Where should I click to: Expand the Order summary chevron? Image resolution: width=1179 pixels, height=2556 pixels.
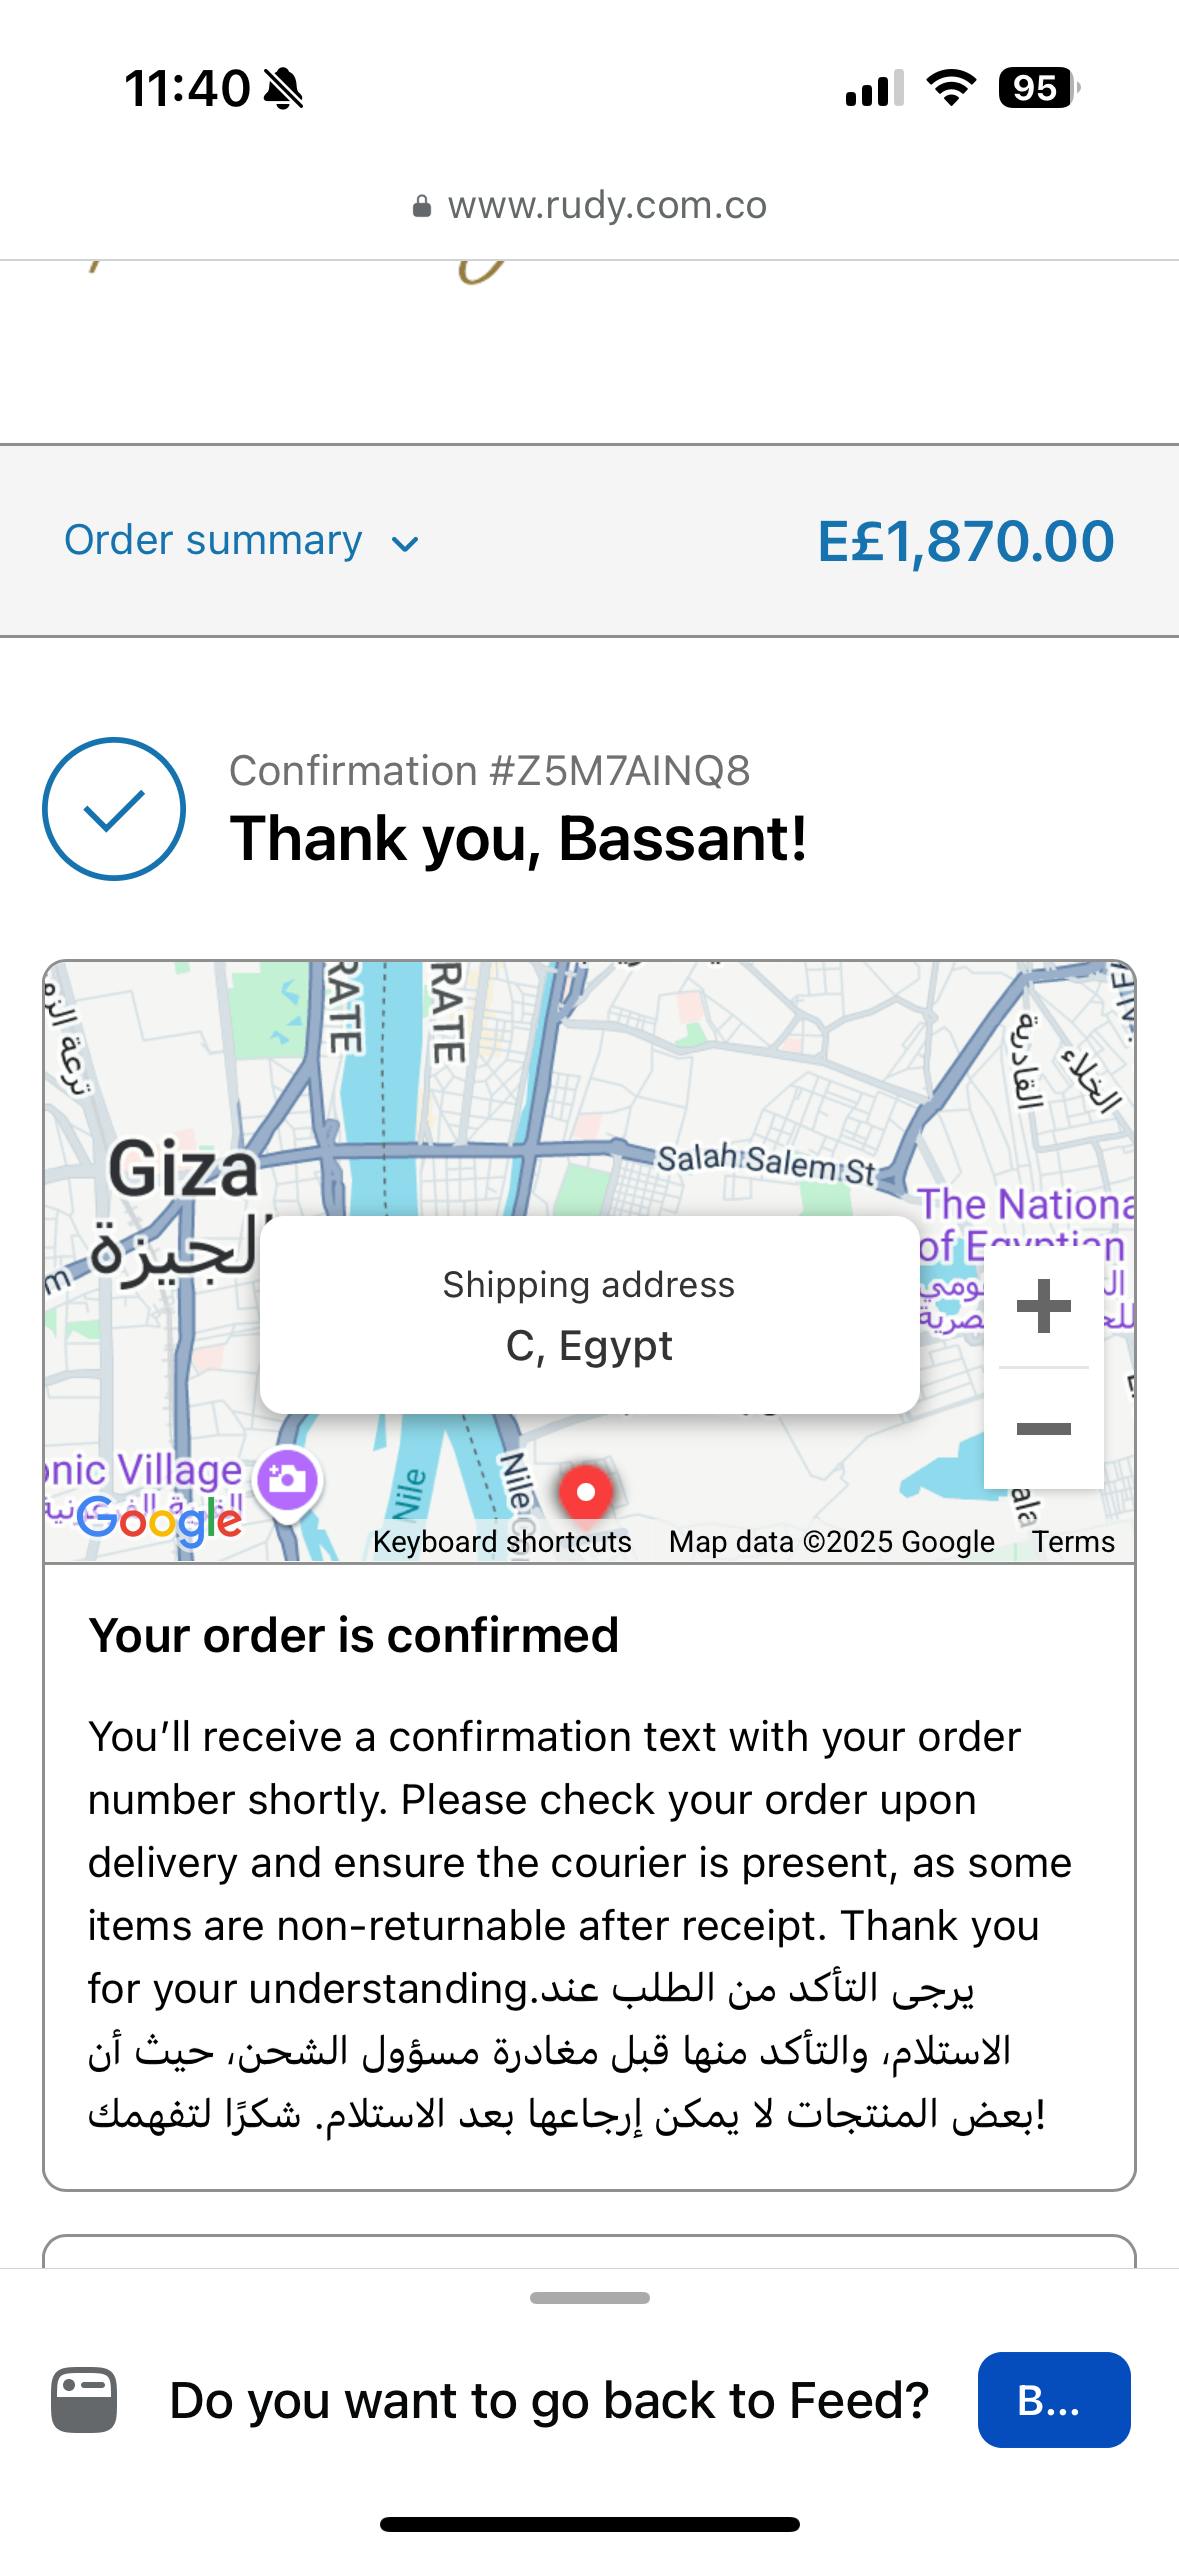tap(405, 544)
